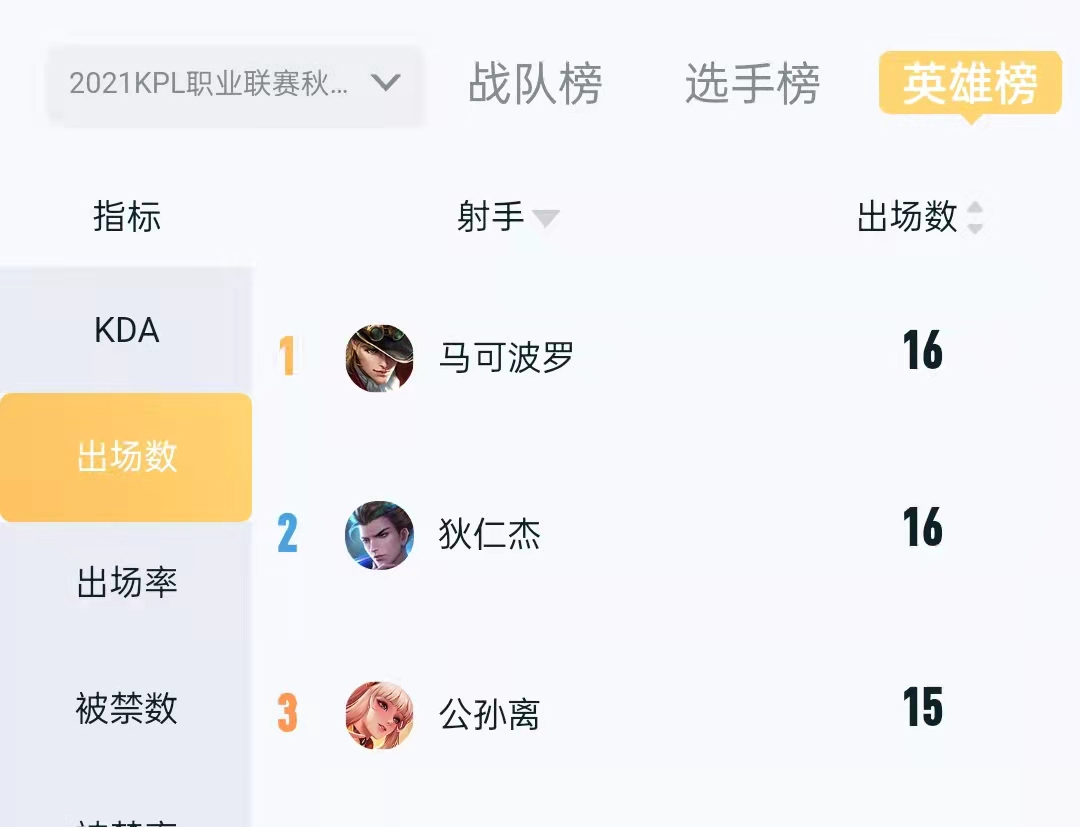The width and height of the screenshot is (1080, 827).
Task: Select the 英雄榜 tab
Action: click(970, 84)
